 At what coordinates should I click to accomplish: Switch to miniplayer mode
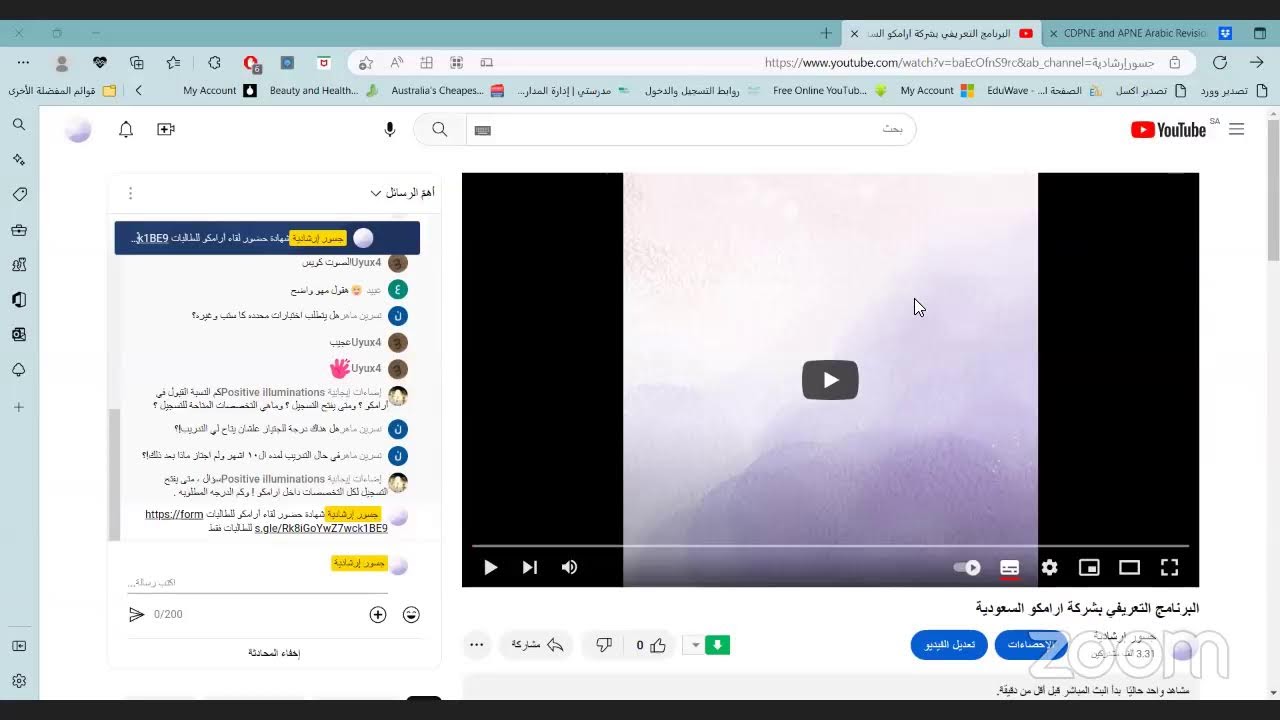1089,567
